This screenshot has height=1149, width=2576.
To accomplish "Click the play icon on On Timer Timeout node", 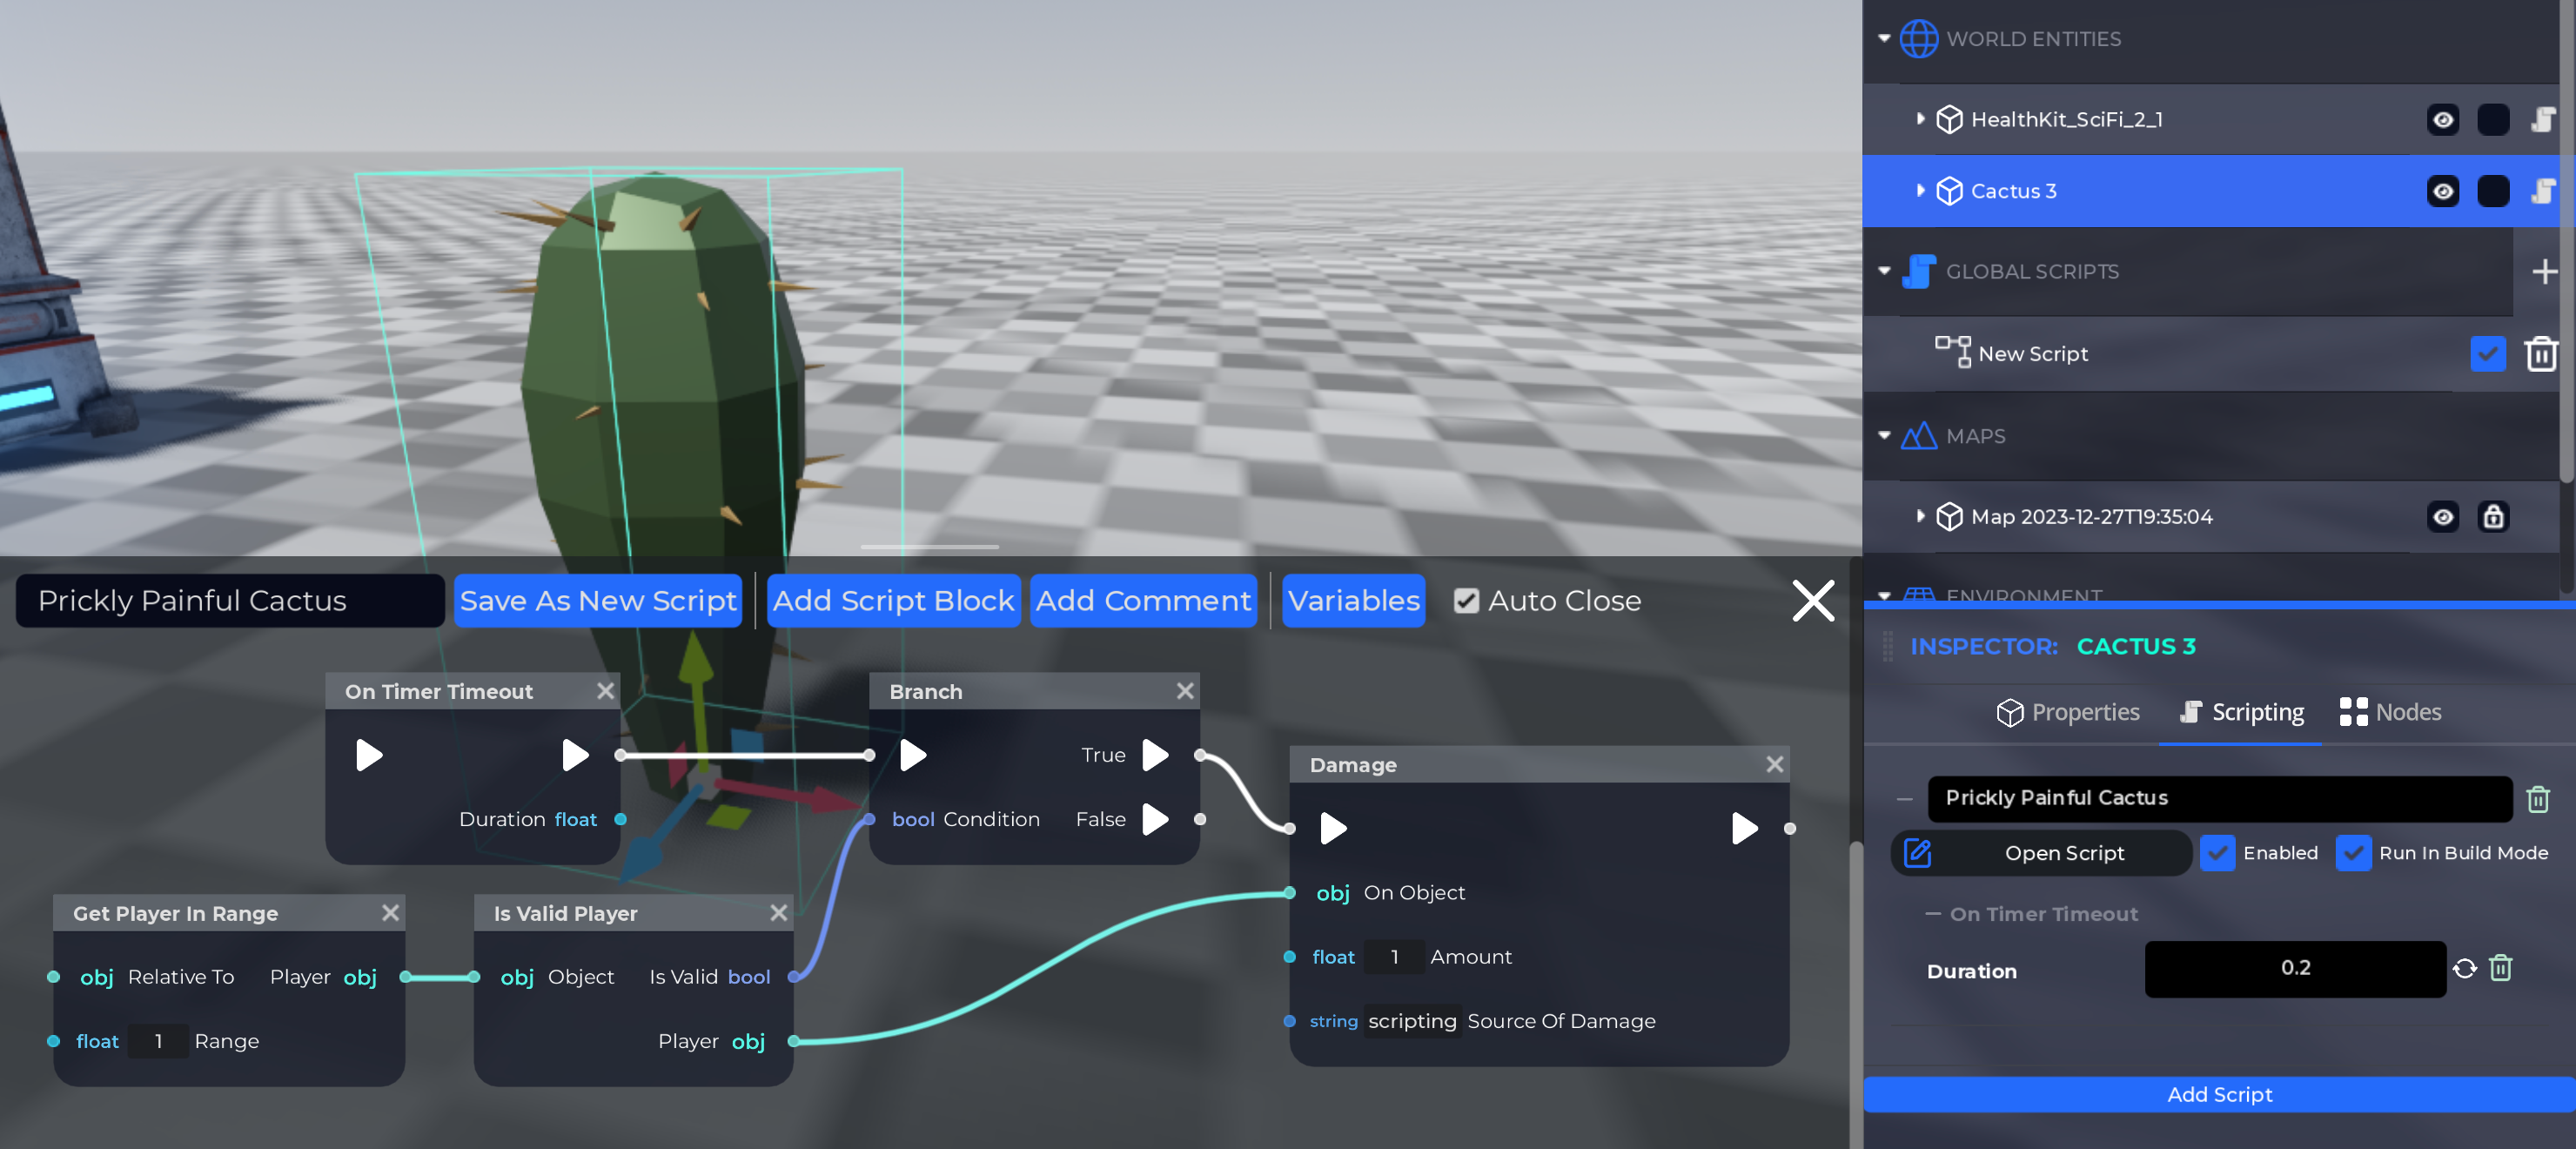I will [x=368, y=755].
